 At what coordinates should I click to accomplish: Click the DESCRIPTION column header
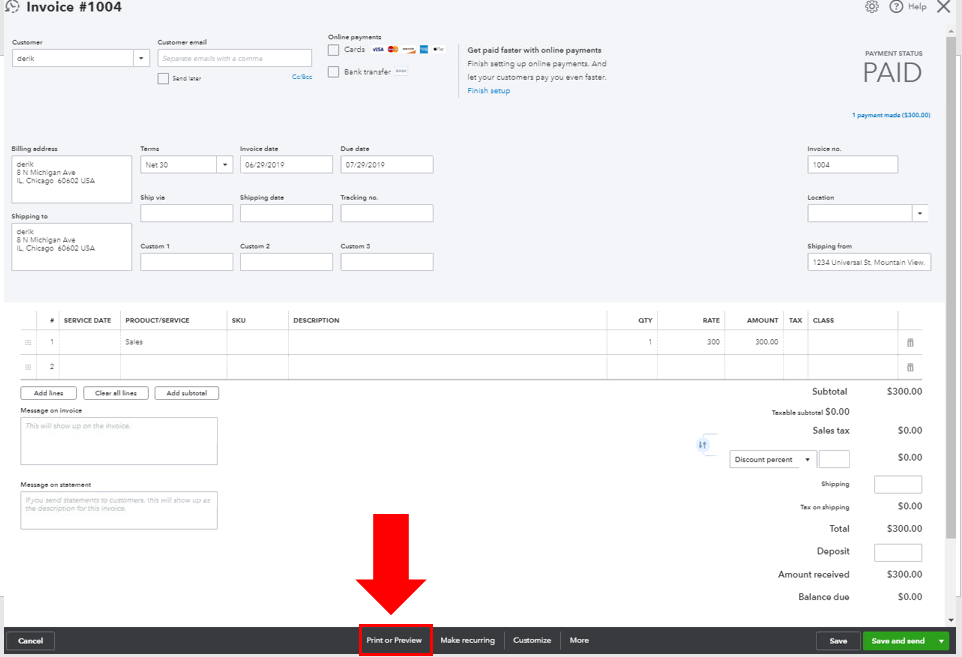[x=316, y=320]
